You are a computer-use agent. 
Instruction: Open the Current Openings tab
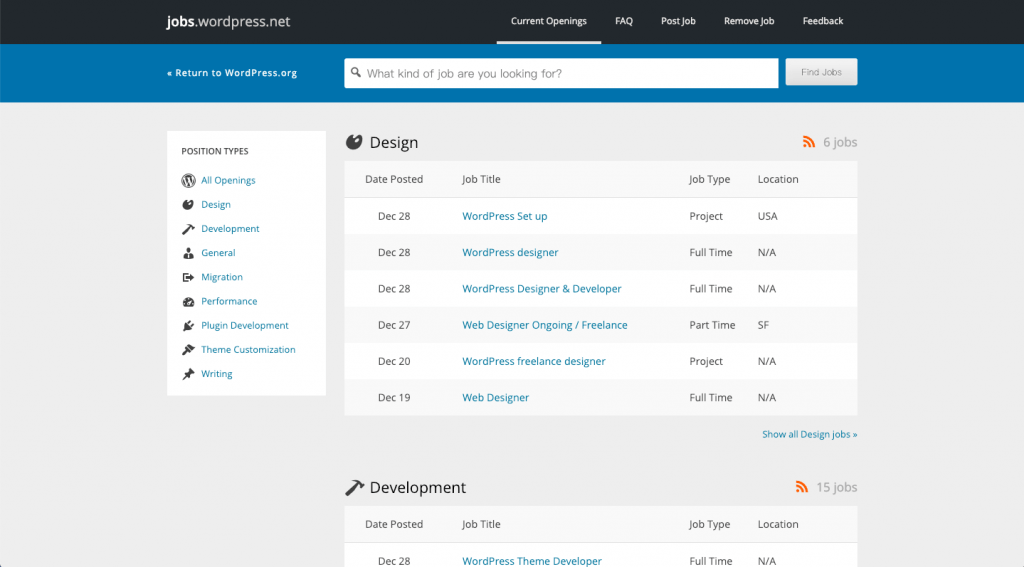pos(549,21)
